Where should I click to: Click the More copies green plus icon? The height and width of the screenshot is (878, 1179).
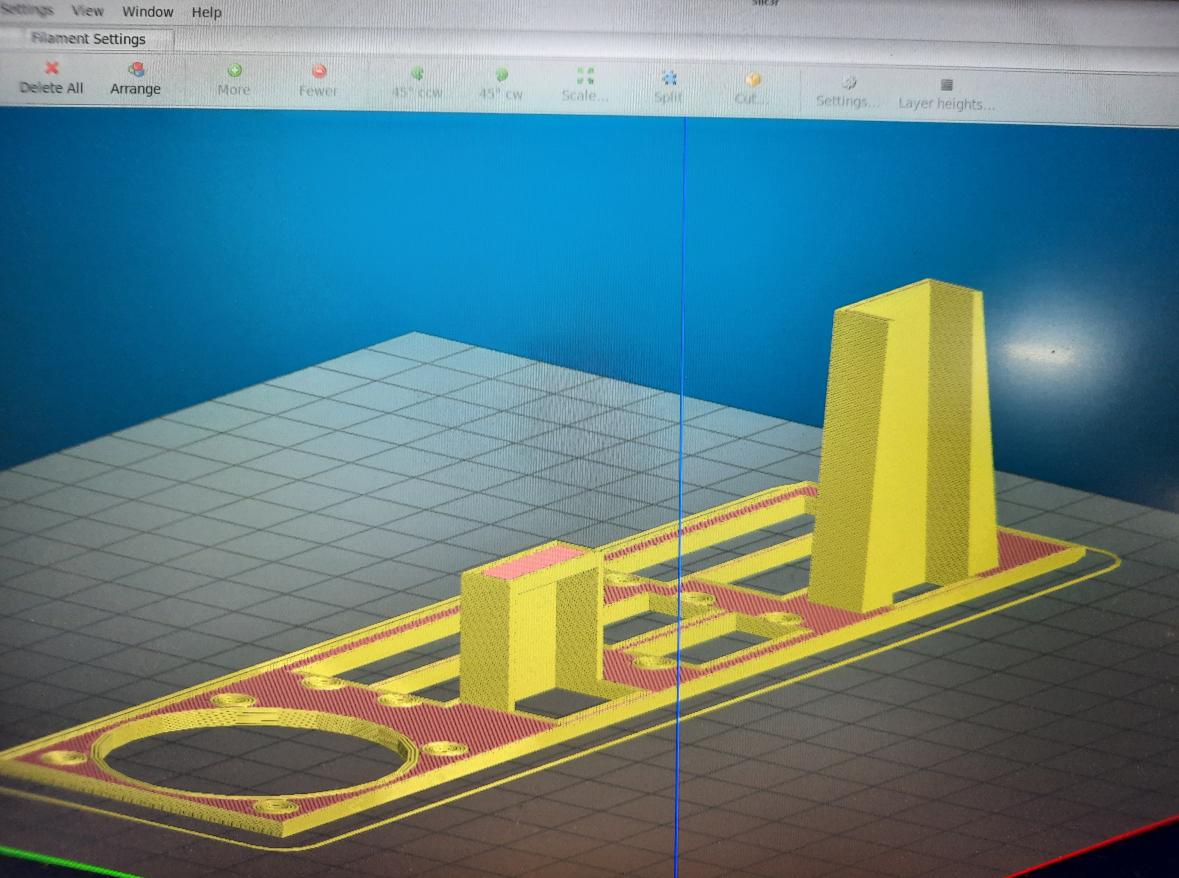(235, 71)
